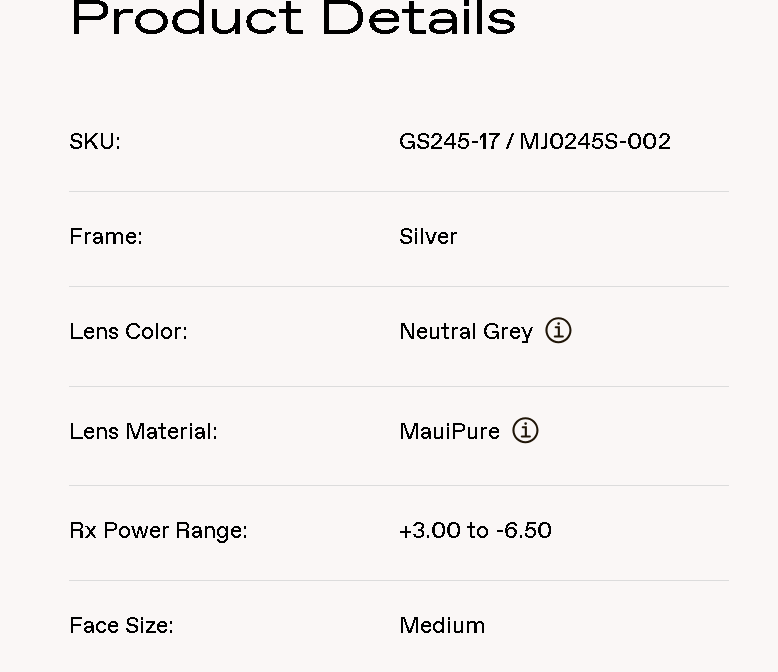Open the Lens Material info icon
Image resolution: width=778 pixels, height=672 pixels.
coord(525,431)
